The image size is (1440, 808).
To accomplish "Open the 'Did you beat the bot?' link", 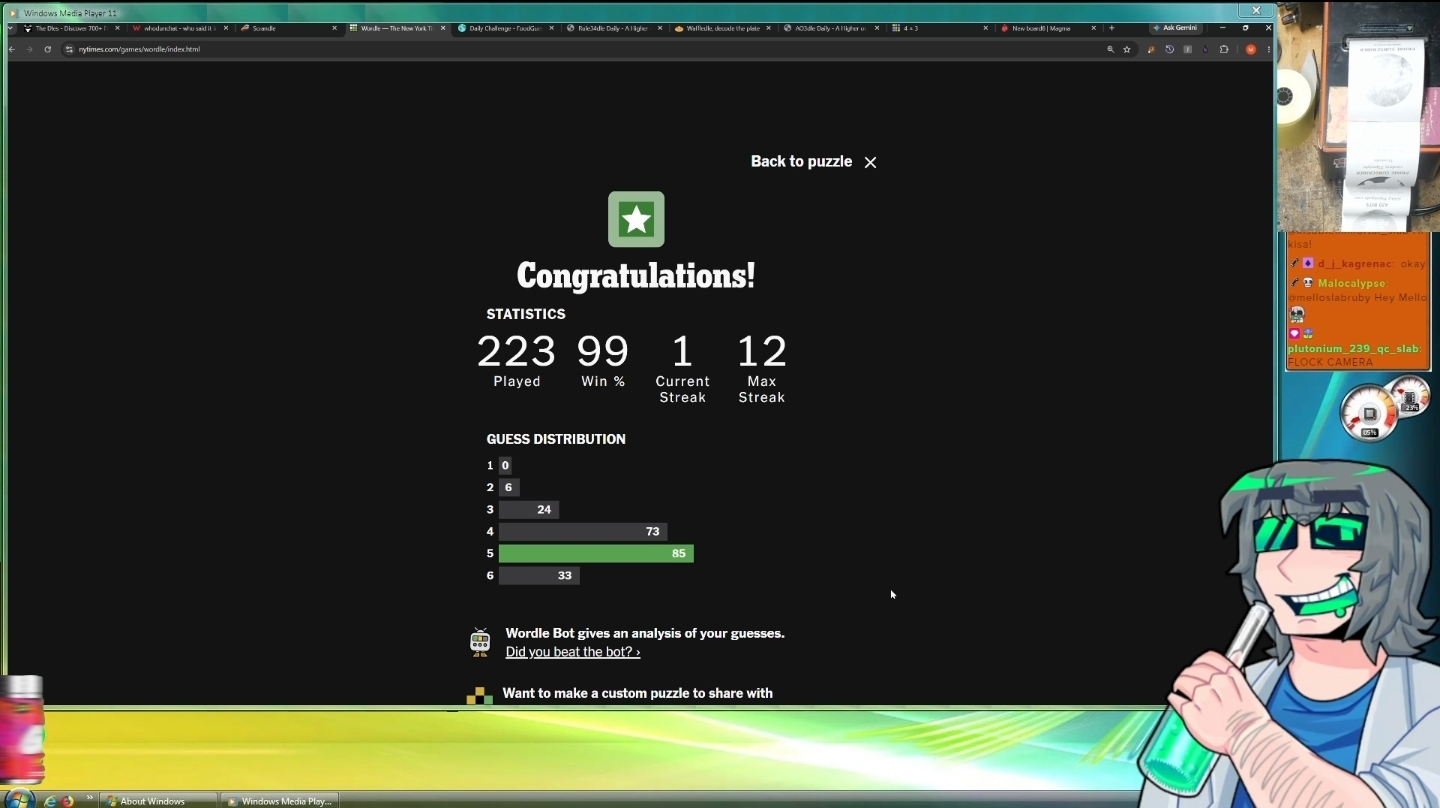I will 573,652.
